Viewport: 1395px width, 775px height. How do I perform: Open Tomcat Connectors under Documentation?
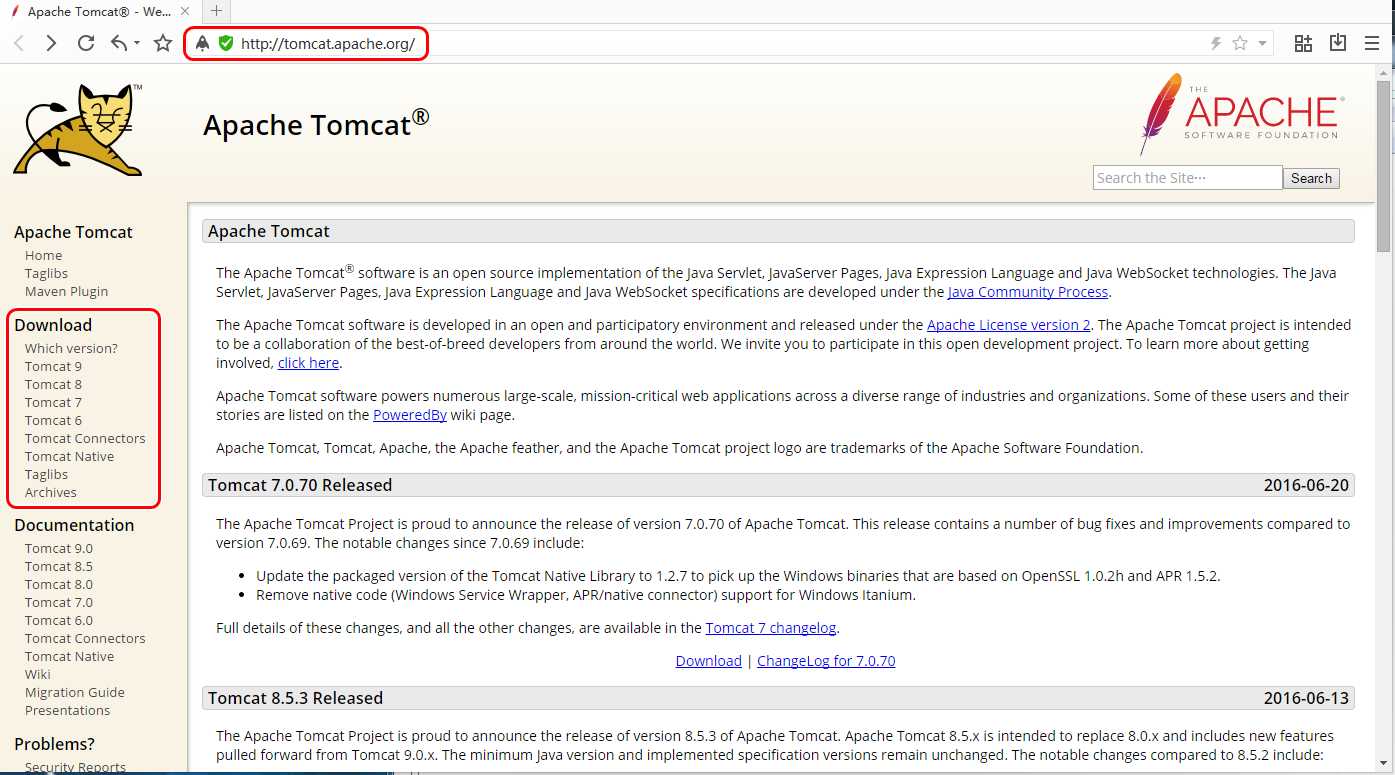(x=85, y=638)
